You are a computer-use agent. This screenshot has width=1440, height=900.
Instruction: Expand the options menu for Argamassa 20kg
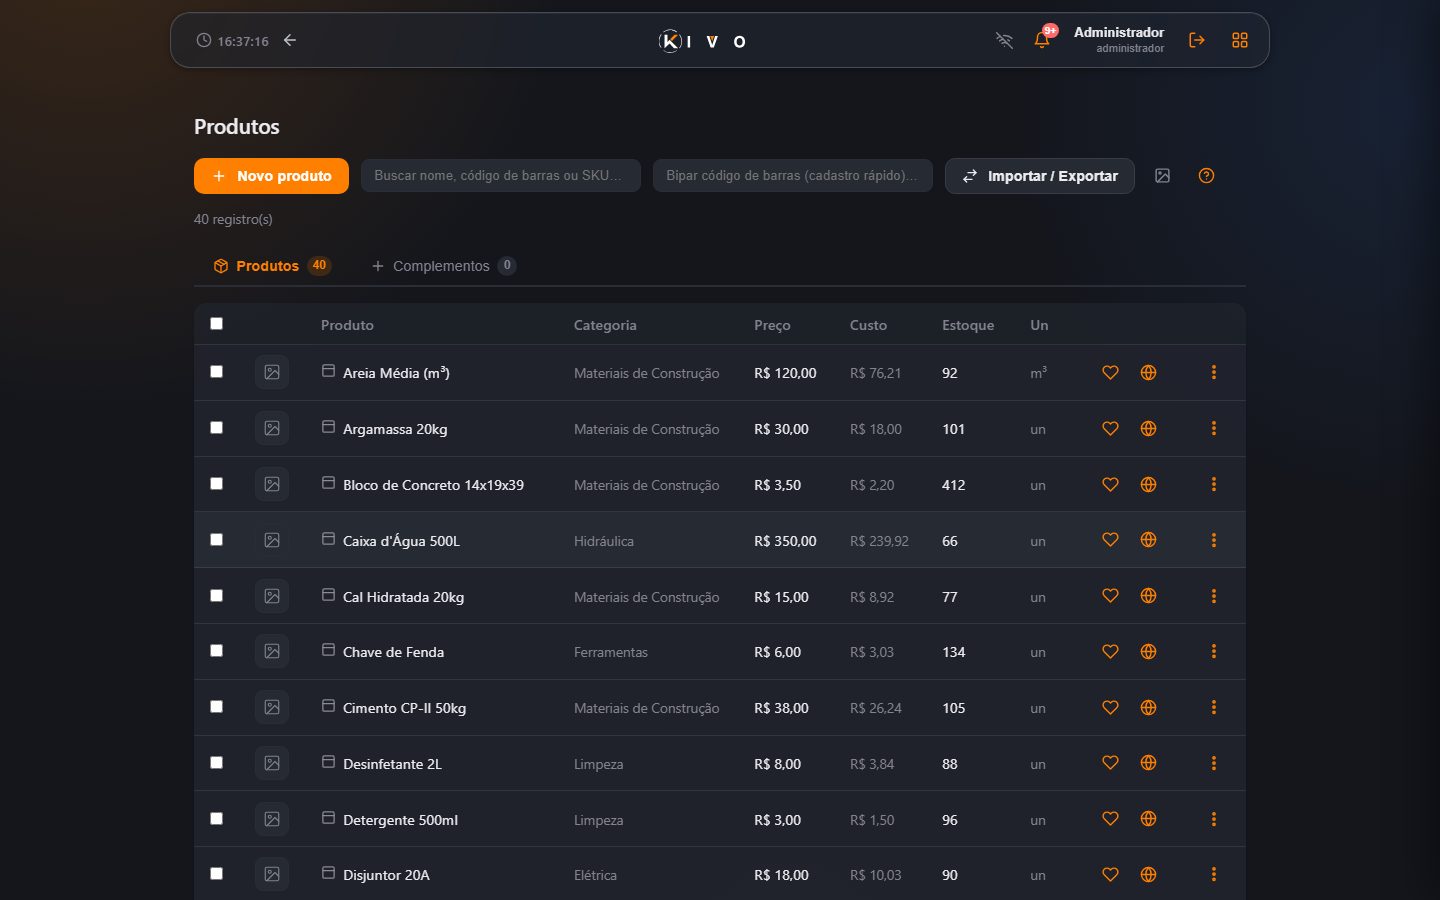tap(1214, 428)
